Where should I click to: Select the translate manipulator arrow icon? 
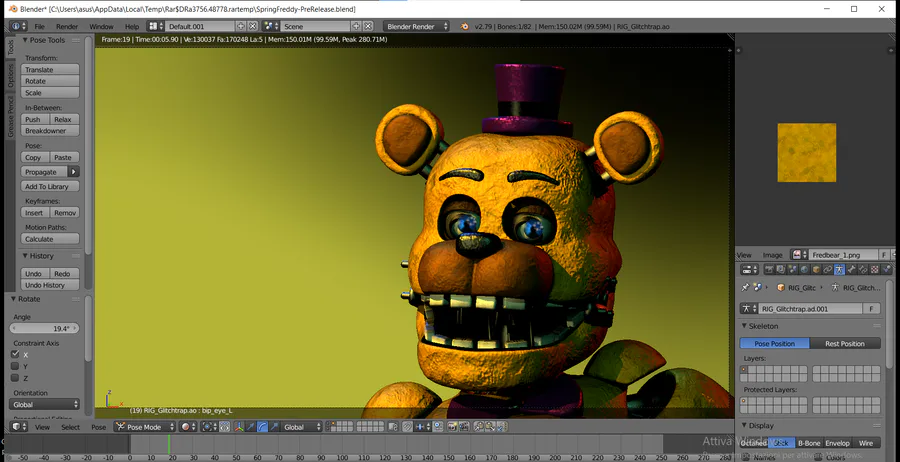[250, 426]
